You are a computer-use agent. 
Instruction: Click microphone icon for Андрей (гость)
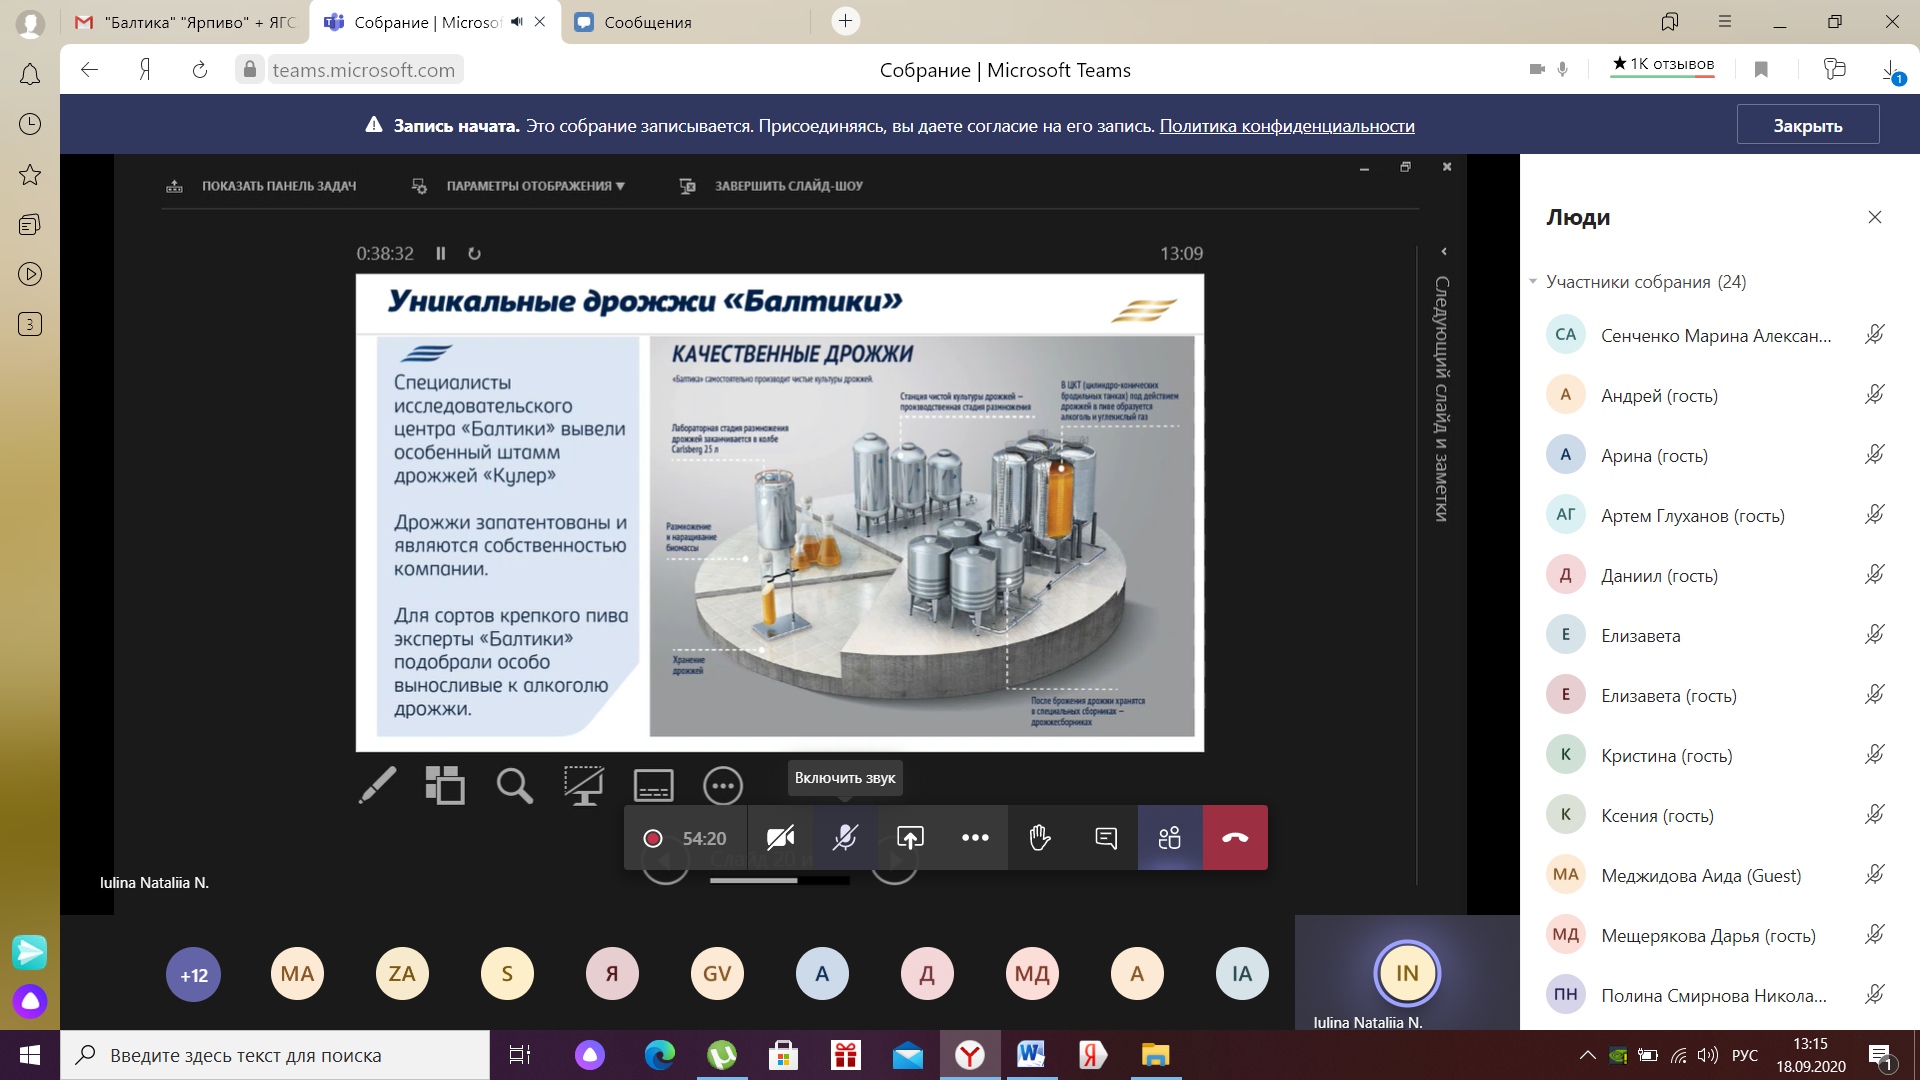click(x=1875, y=395)
